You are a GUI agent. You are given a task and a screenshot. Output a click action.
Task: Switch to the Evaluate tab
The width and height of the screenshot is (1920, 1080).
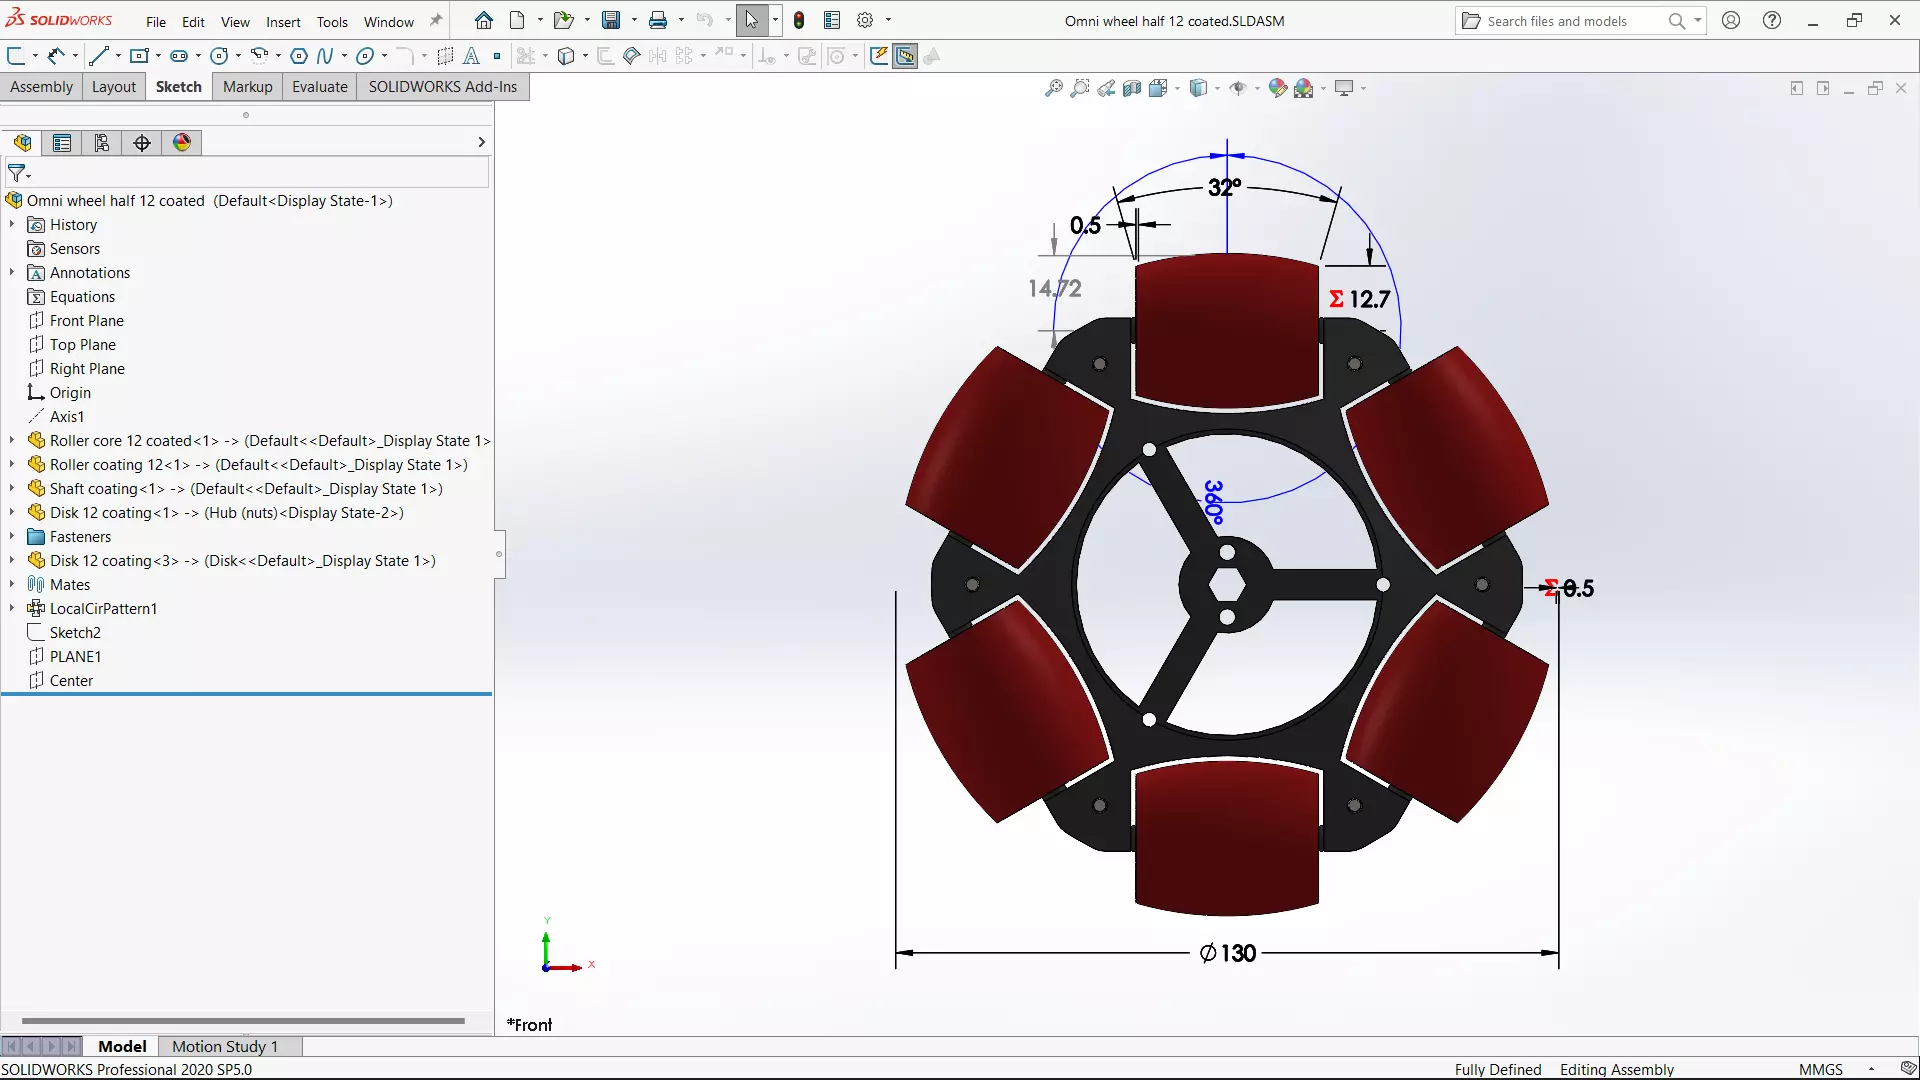320,87
